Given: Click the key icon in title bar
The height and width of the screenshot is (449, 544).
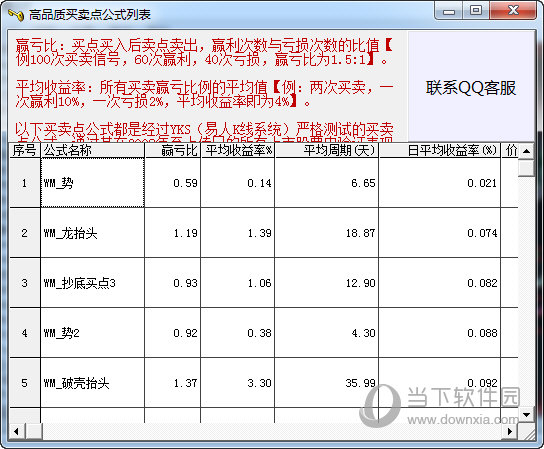Looking at the screenshot, I should pos(16,15).
